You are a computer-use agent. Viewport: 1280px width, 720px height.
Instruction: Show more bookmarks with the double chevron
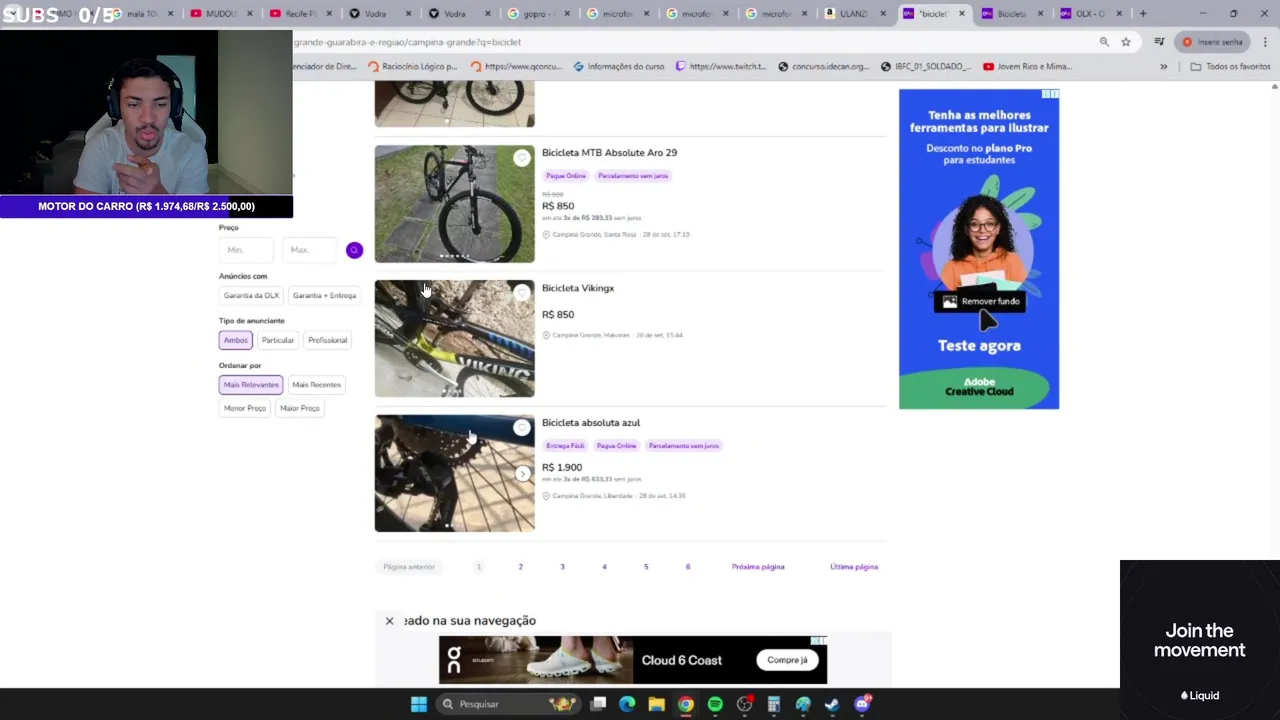coord(1163,67)
